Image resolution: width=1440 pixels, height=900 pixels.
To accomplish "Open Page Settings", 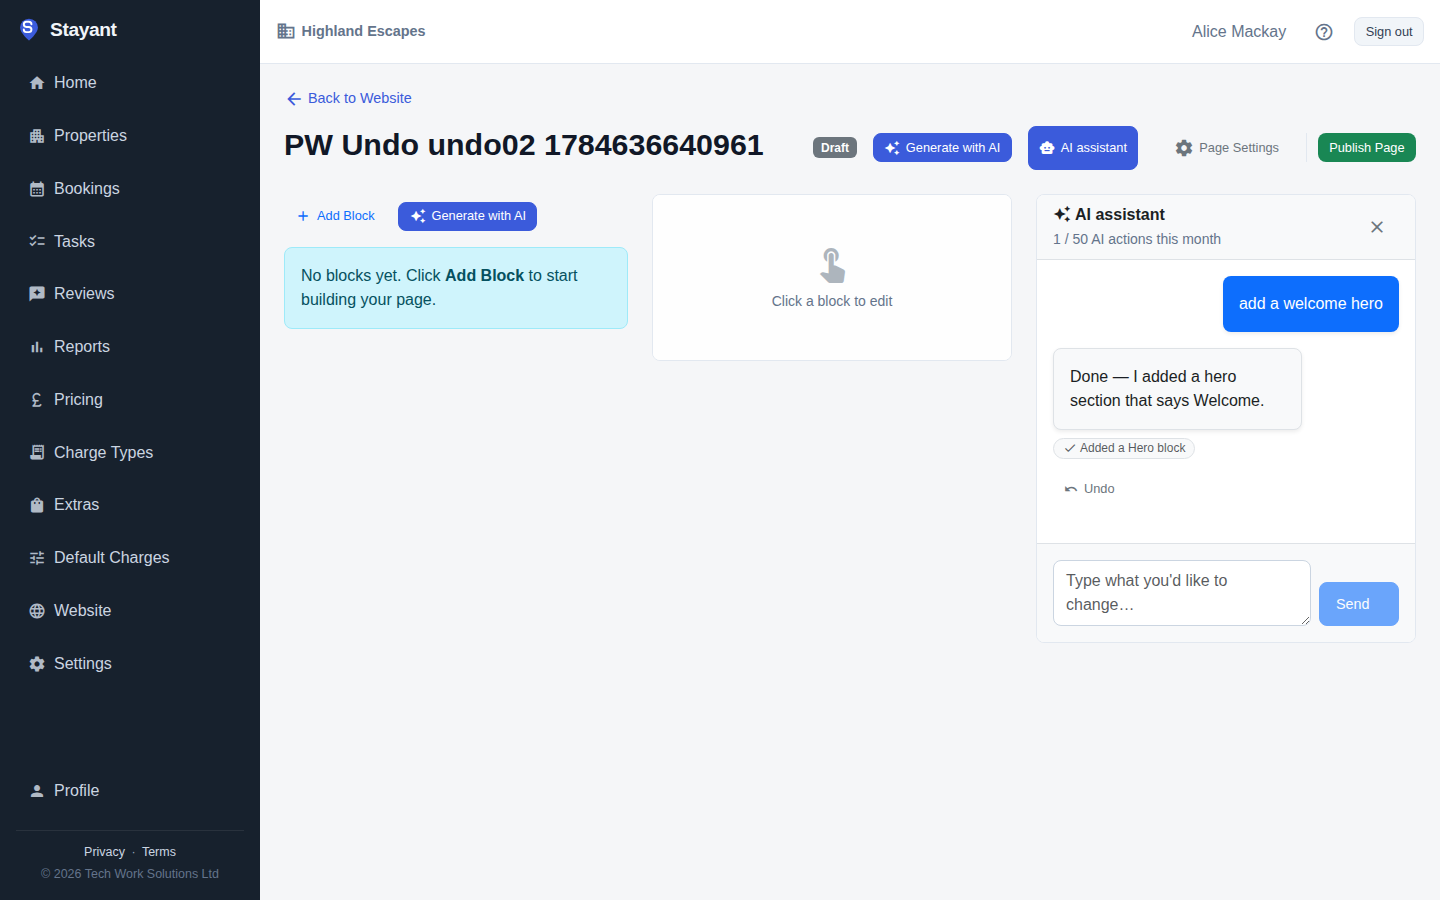I will click(x=1227, y=148).
